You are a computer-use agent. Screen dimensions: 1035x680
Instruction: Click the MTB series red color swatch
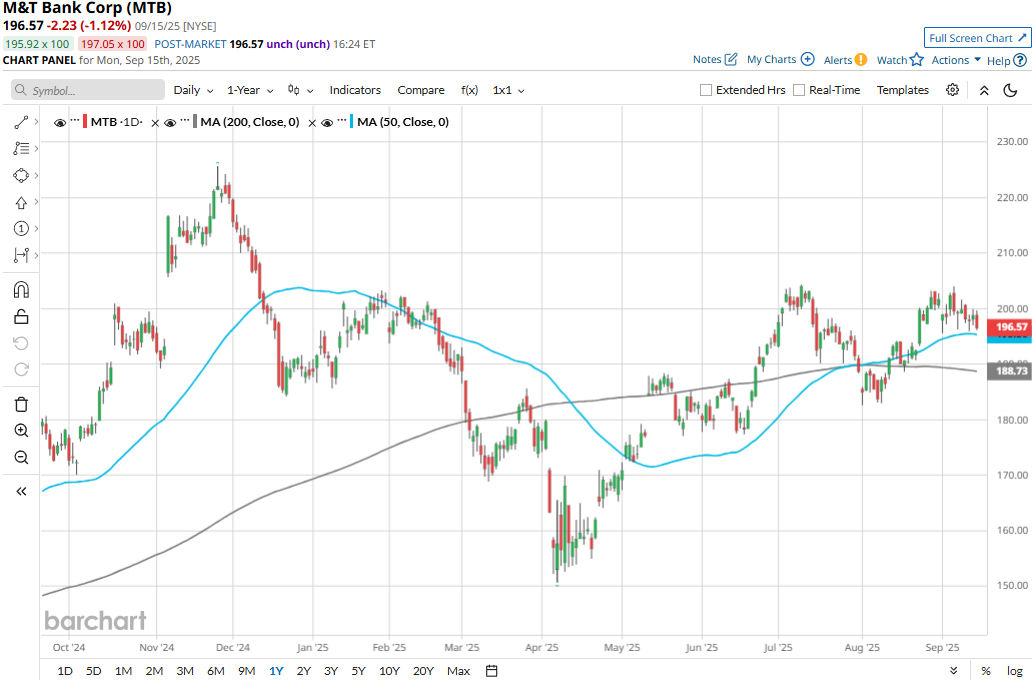pyautogui.click(x=85, y=121)
